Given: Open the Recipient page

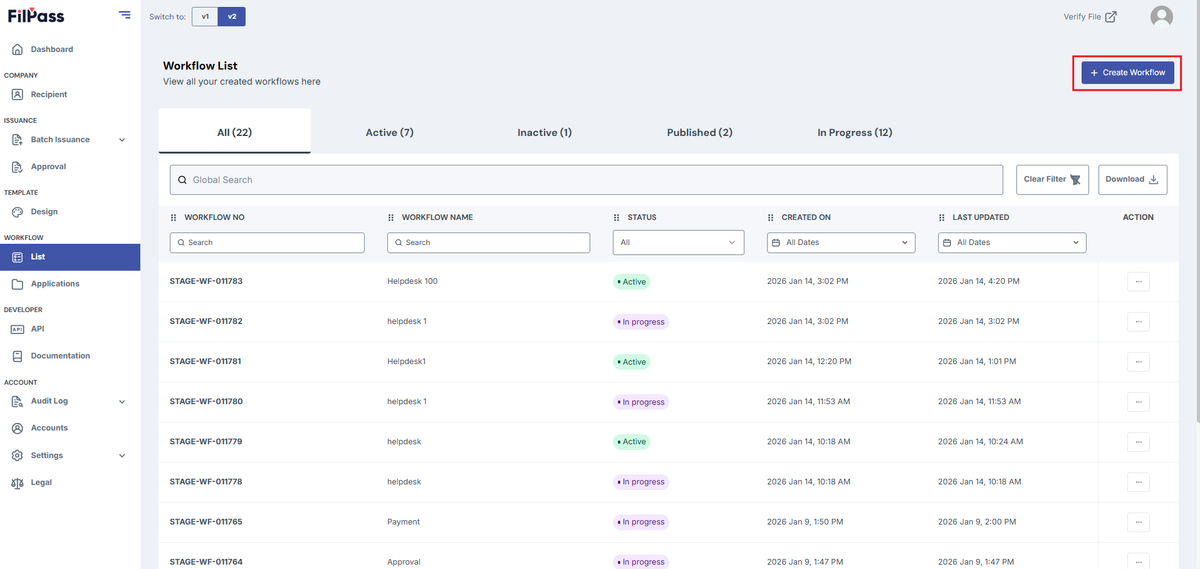Looking at the screenshot, I should [49, 94].
